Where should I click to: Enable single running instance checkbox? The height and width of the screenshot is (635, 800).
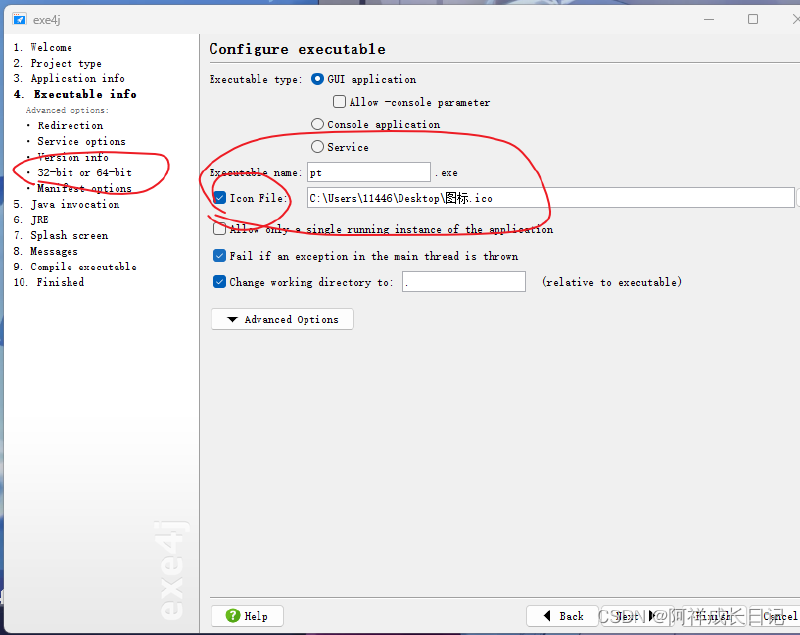pos(219,228)
